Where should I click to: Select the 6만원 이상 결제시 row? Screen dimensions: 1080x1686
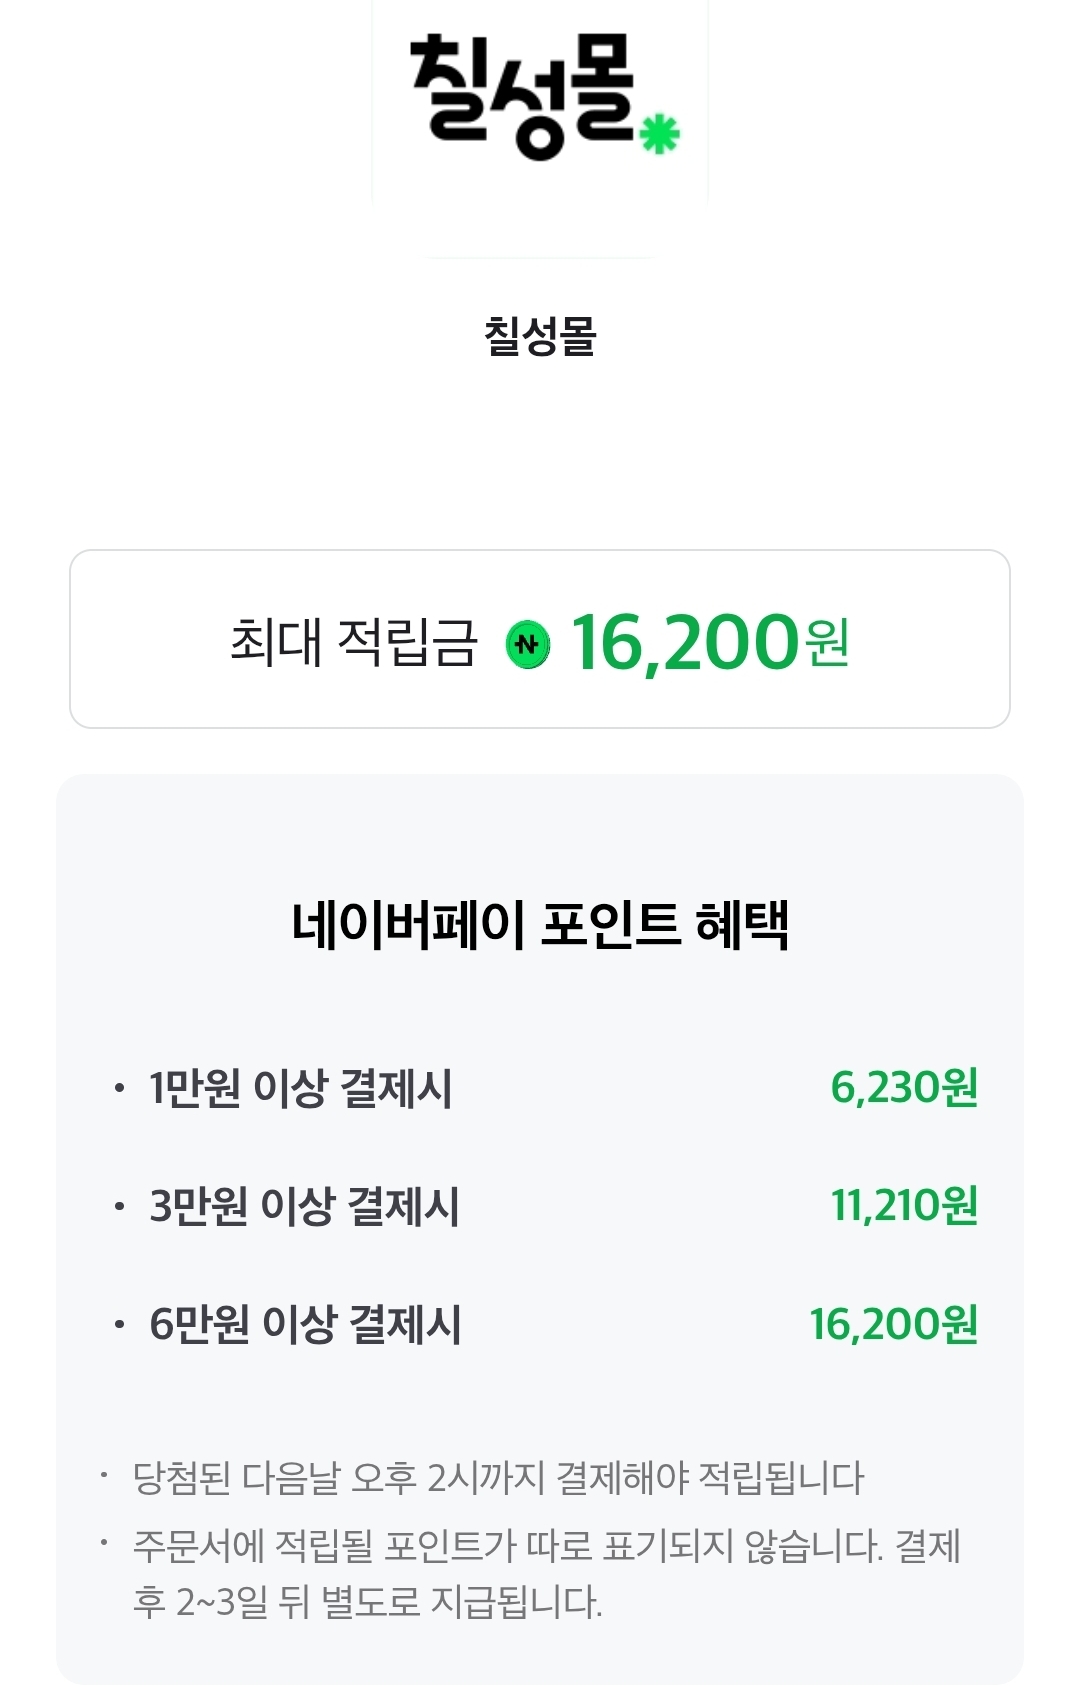tap(305, 1324)
